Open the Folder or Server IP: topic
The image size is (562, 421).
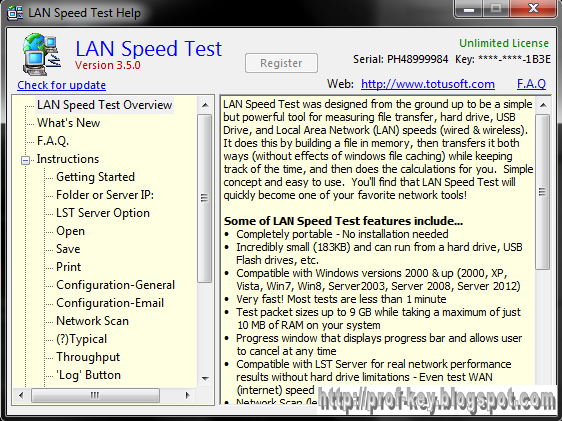[105, 195]
